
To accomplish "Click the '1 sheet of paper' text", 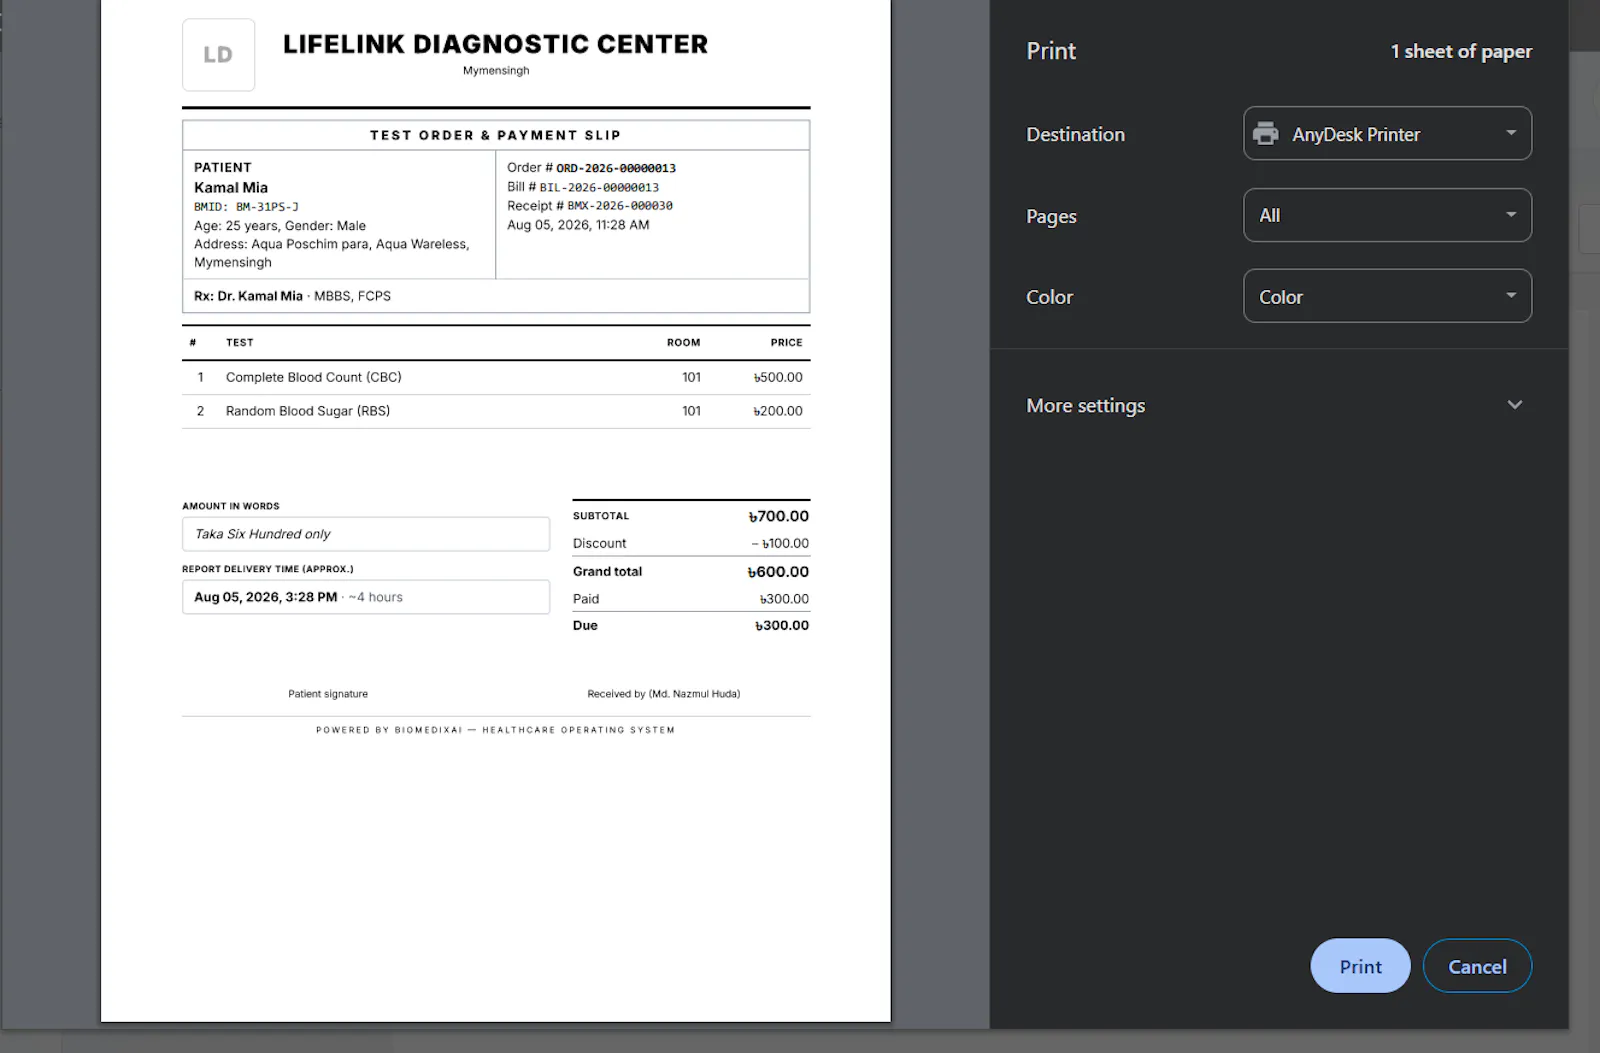I will click(x=1461, y=52).
